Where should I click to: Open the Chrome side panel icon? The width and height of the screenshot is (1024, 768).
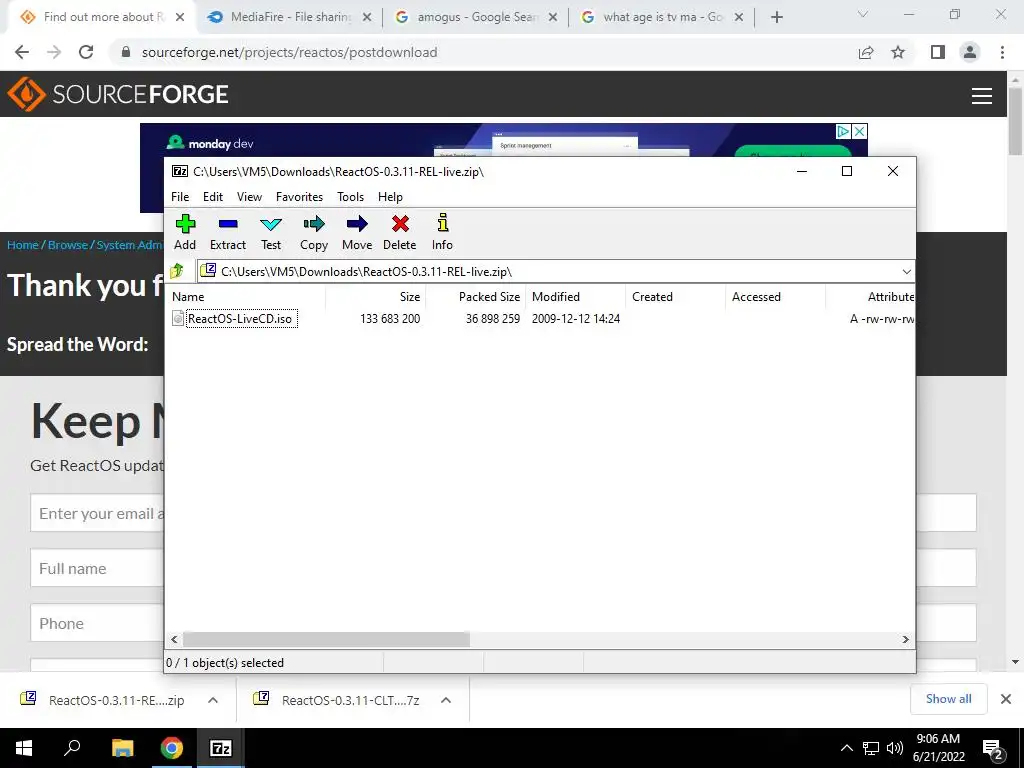click(x=938, y=52)
